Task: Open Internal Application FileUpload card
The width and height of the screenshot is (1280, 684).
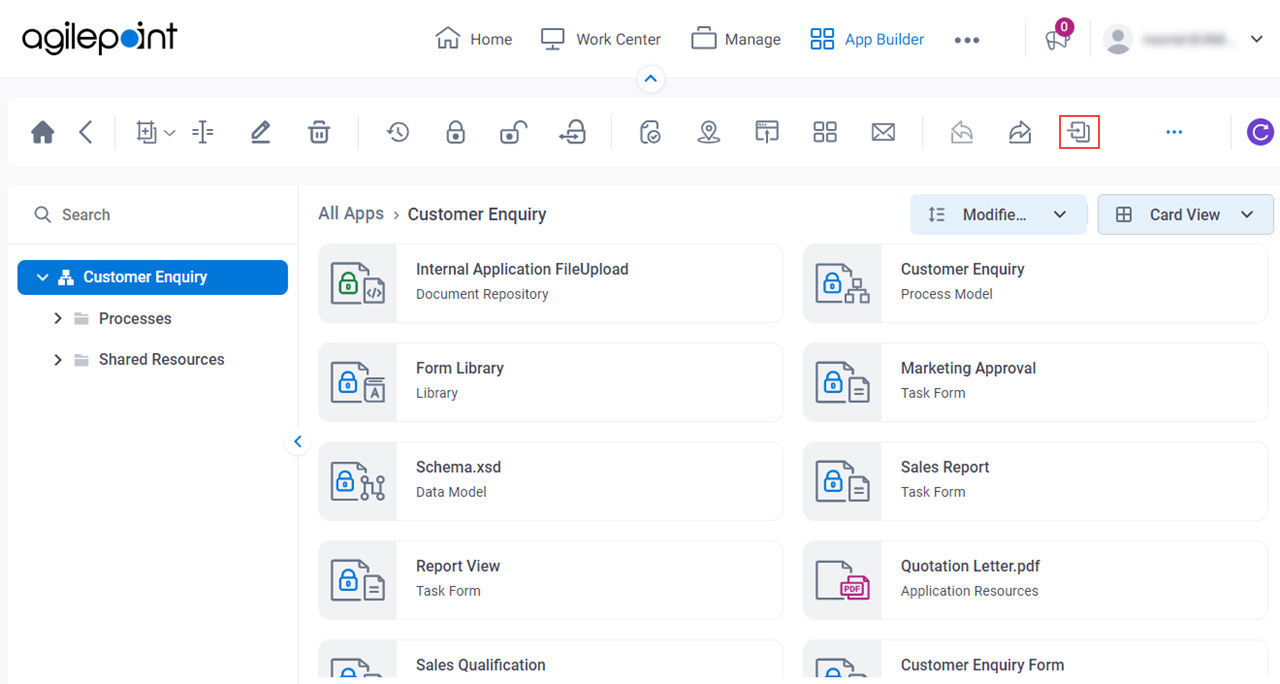Action: [550, 283]
